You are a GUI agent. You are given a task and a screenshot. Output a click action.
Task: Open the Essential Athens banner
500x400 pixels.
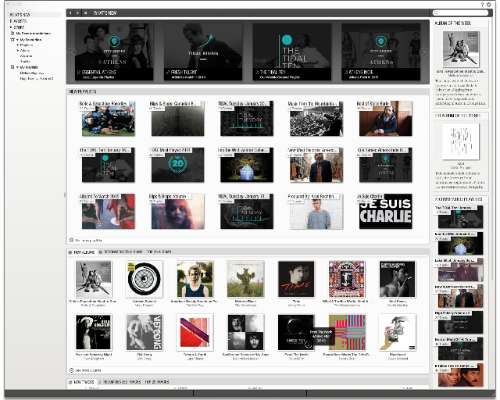click(114, 52)
